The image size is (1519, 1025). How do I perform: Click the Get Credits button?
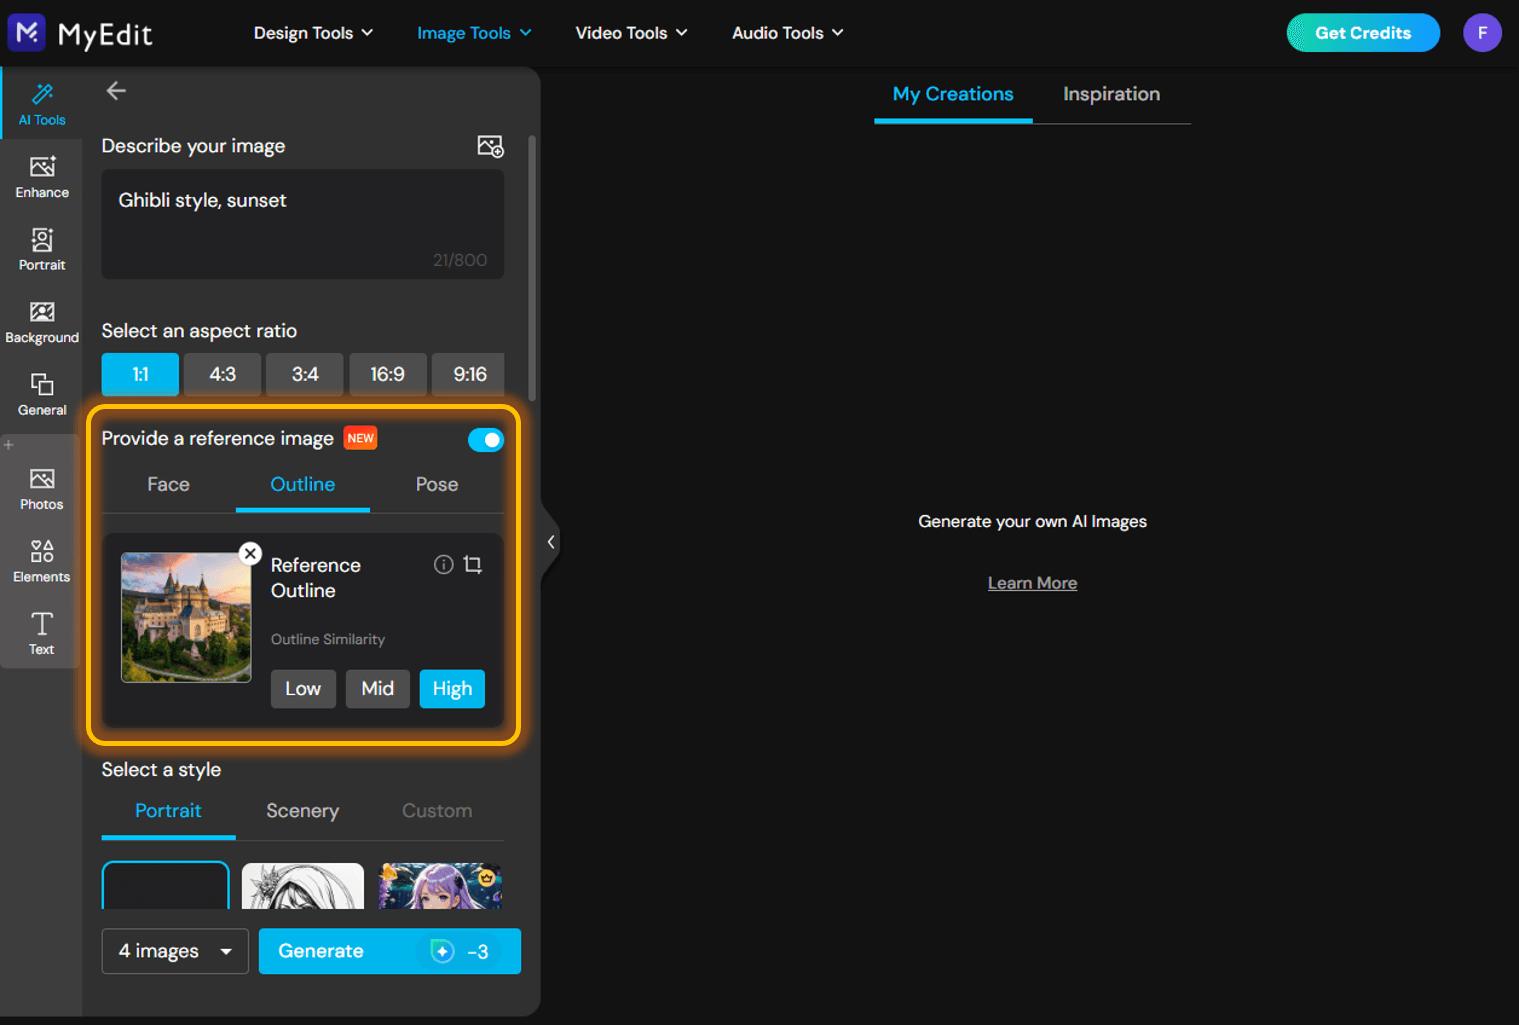tap(1363, 33)
